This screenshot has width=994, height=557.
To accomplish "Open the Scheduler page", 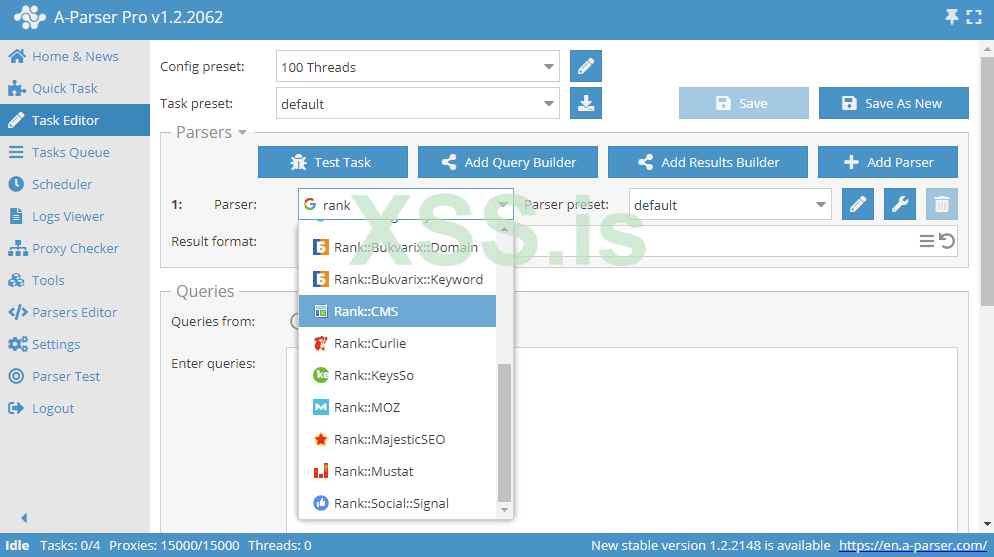I will (x=75, y=184).
